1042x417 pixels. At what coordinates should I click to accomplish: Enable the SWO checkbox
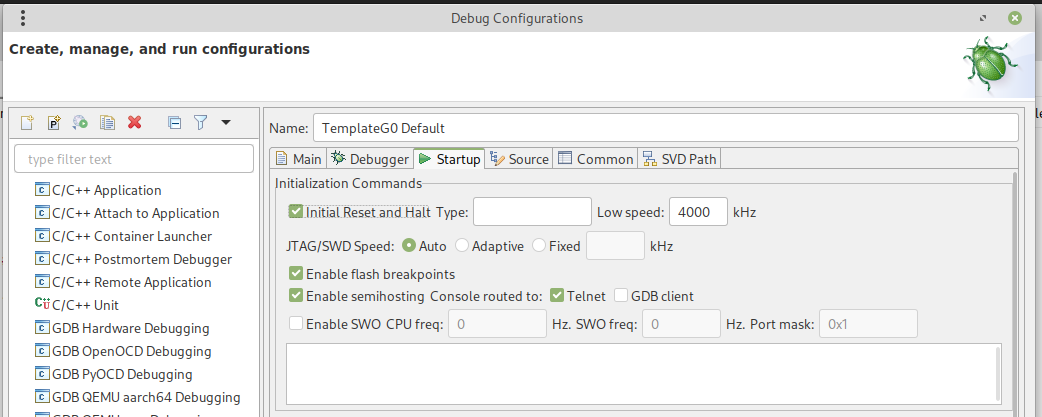[296, 323]
